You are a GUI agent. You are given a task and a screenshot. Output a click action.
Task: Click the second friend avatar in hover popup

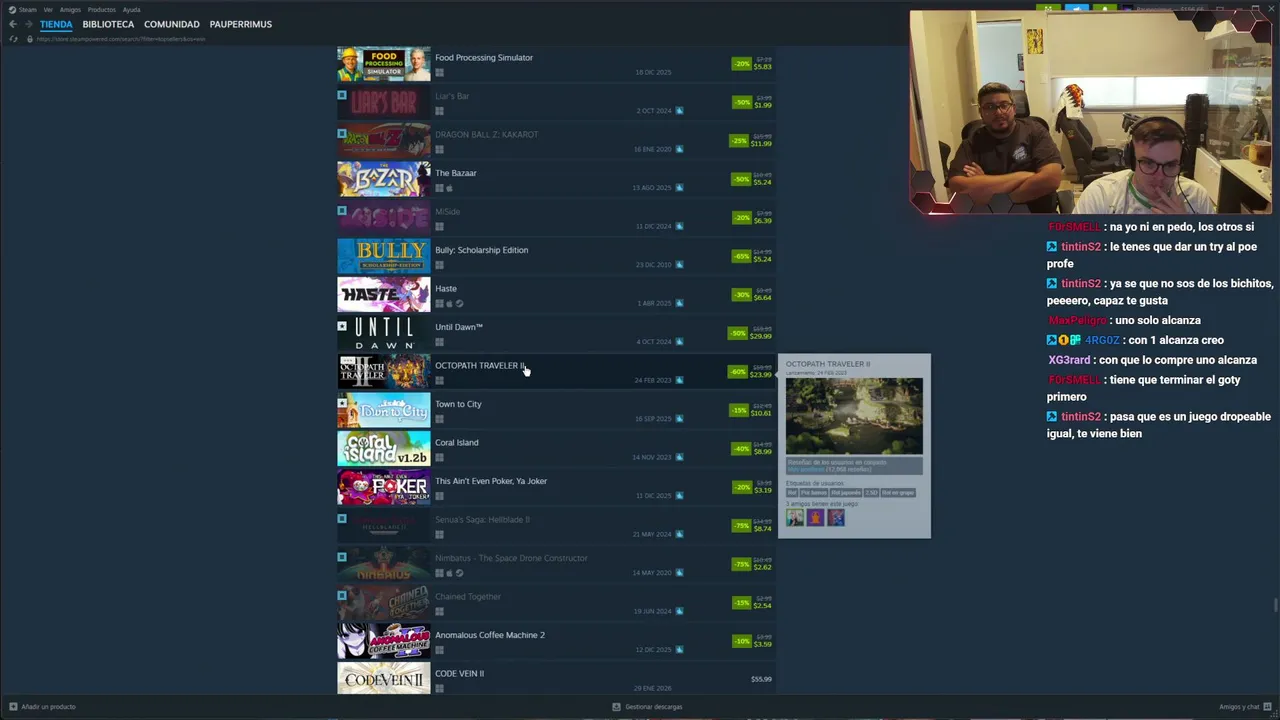coord(815,518)
